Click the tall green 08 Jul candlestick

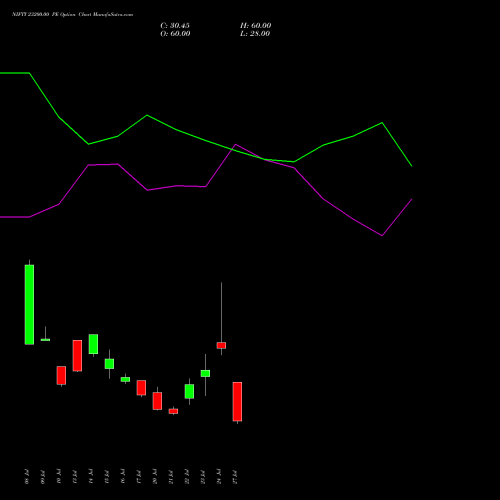pyautogui.click(x=29, y=304)
